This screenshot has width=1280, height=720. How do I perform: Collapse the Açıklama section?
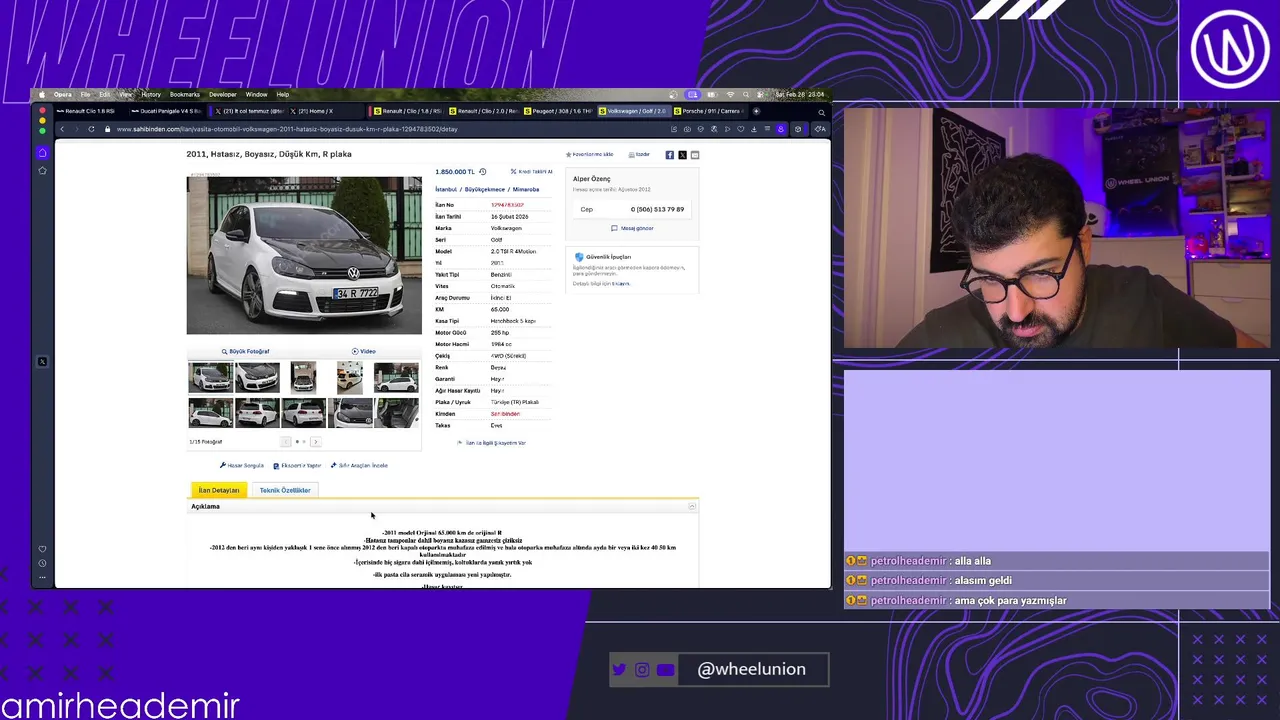pos(691,507)
